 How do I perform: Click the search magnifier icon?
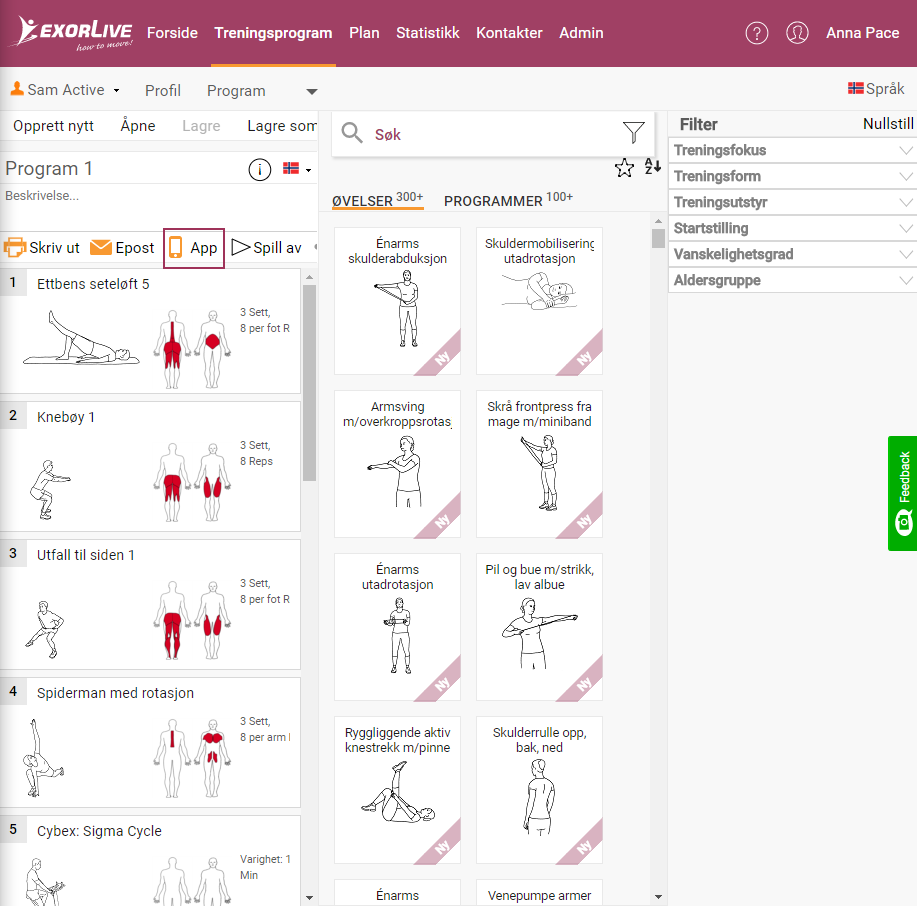(x=352, y=133)
